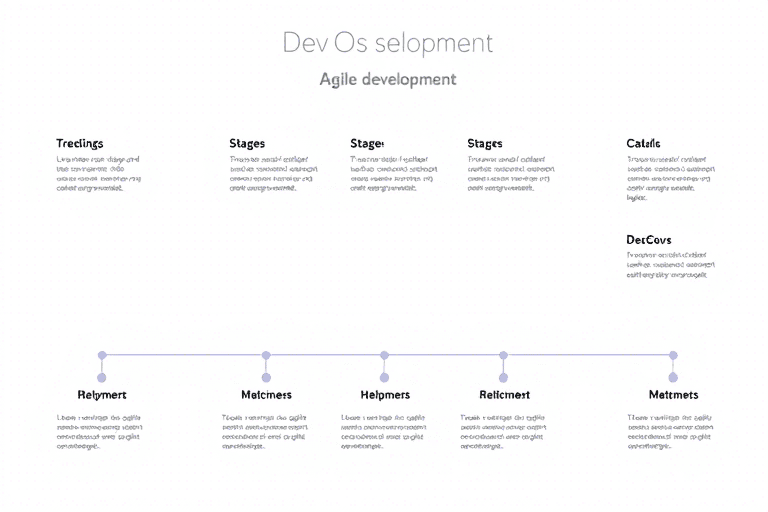
Task: Open the Catalle section heading
Action: (x=643, y=144)
